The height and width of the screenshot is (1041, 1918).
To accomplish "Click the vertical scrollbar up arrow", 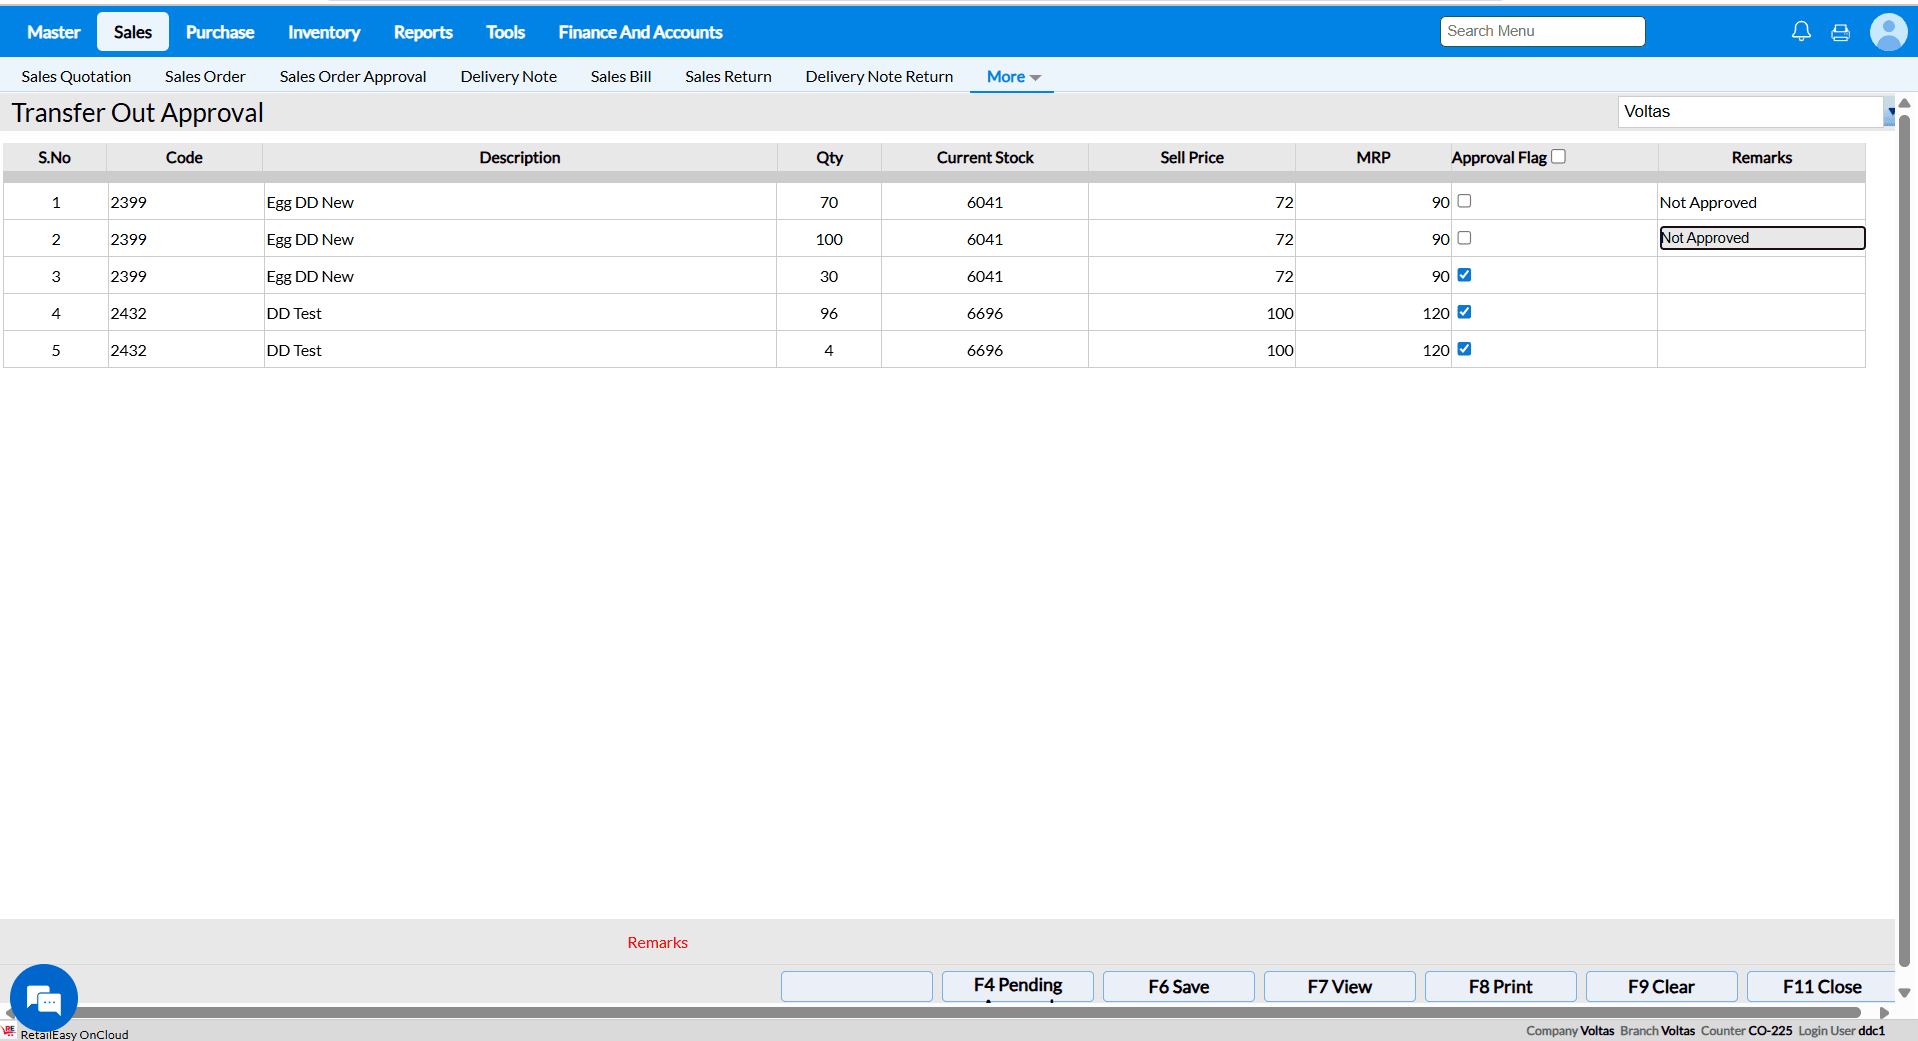I will pos(1905,103).
